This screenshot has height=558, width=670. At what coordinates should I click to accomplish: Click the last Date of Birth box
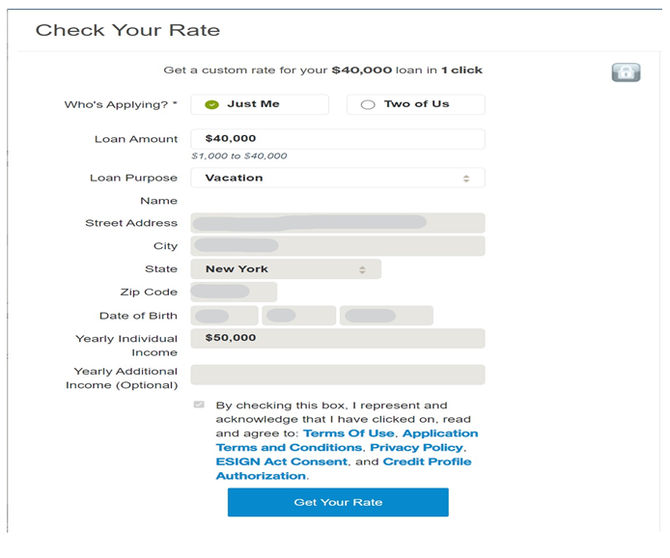tap(386, 316)
